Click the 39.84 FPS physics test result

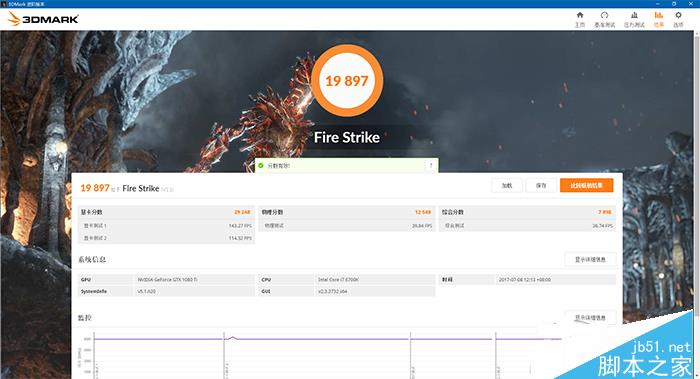(x=422, y=226)
